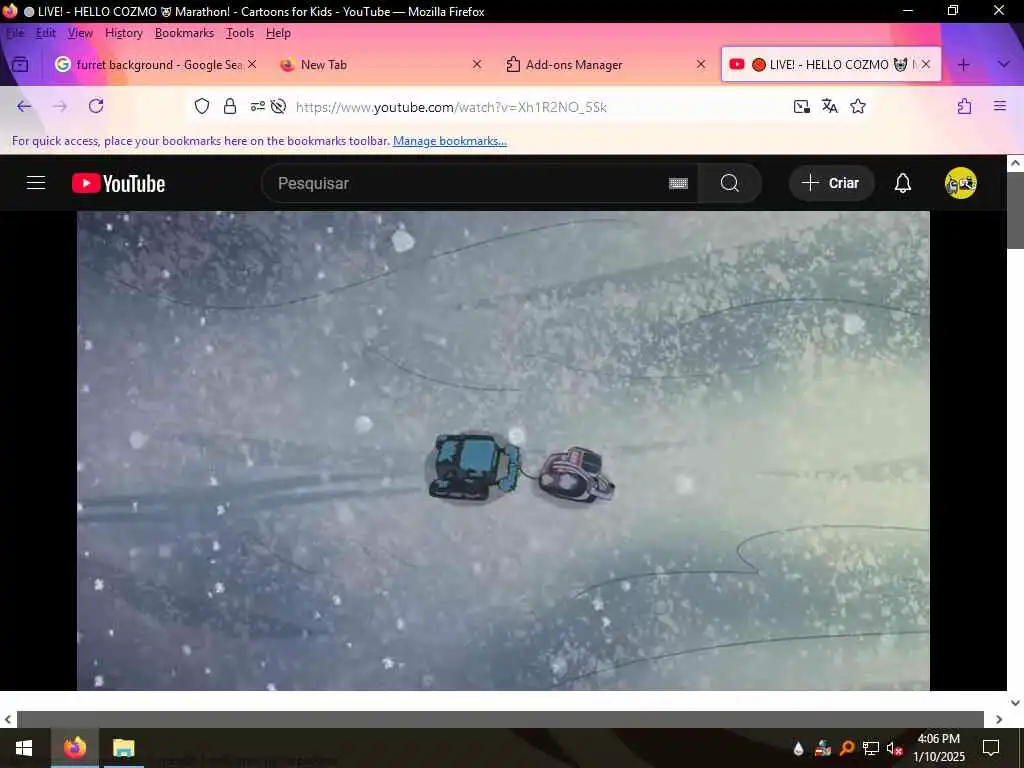This screenshot has width=1024, height=768.
Task: Close the furret background tab
Action: click(252, 64)
